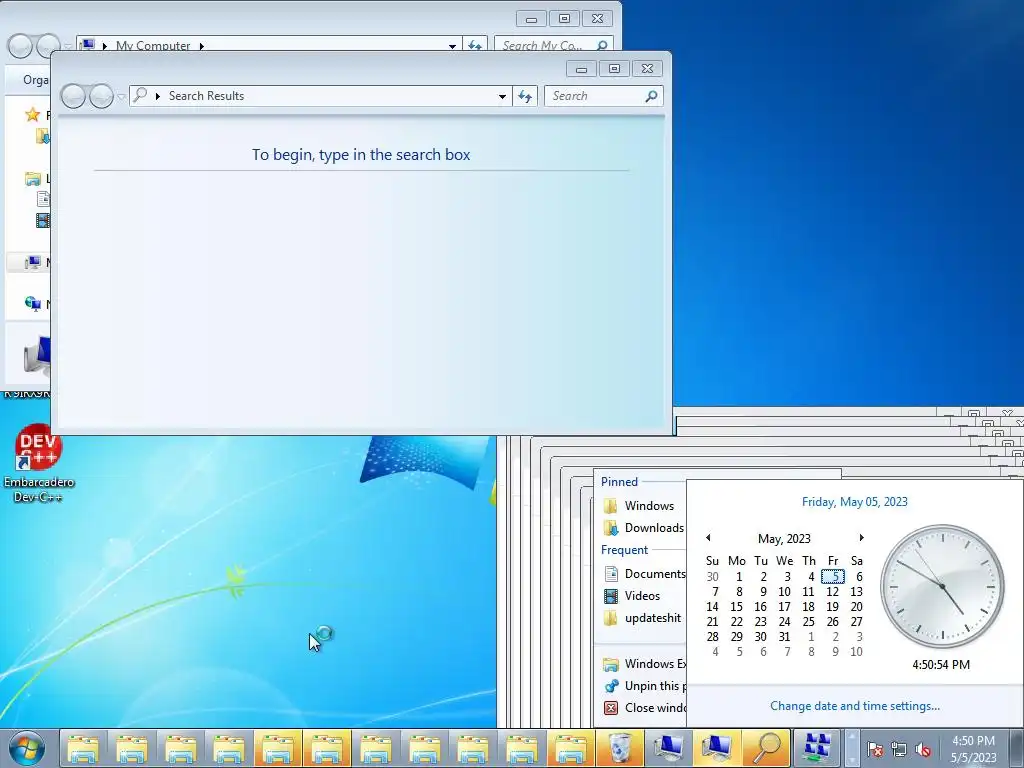This screenshot has width=1024, height=768.
Task: Select May 15 in calendar
Action: click(x=737, y=607)
